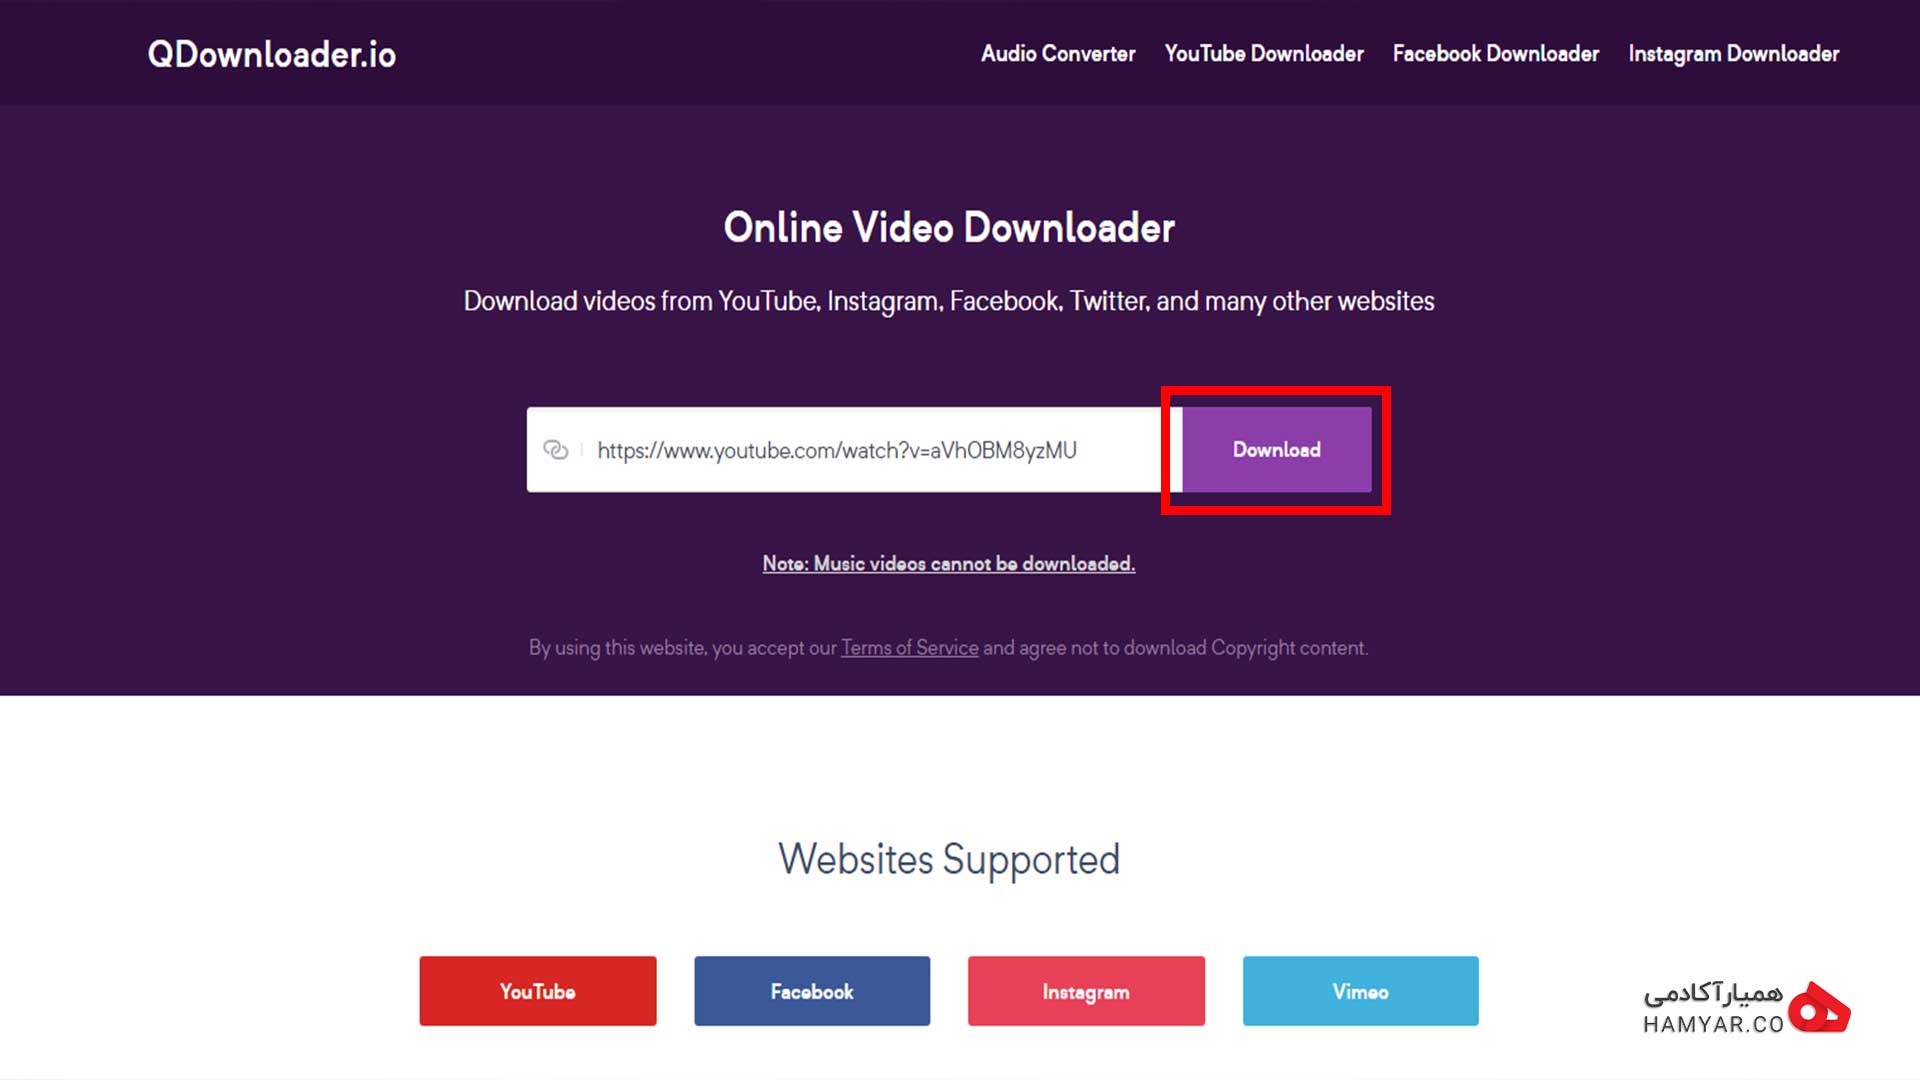Open the Audio Converter menu item
This screenshot has width=1920, height=1080.
pyautogui.click(x=1058, y=54)
